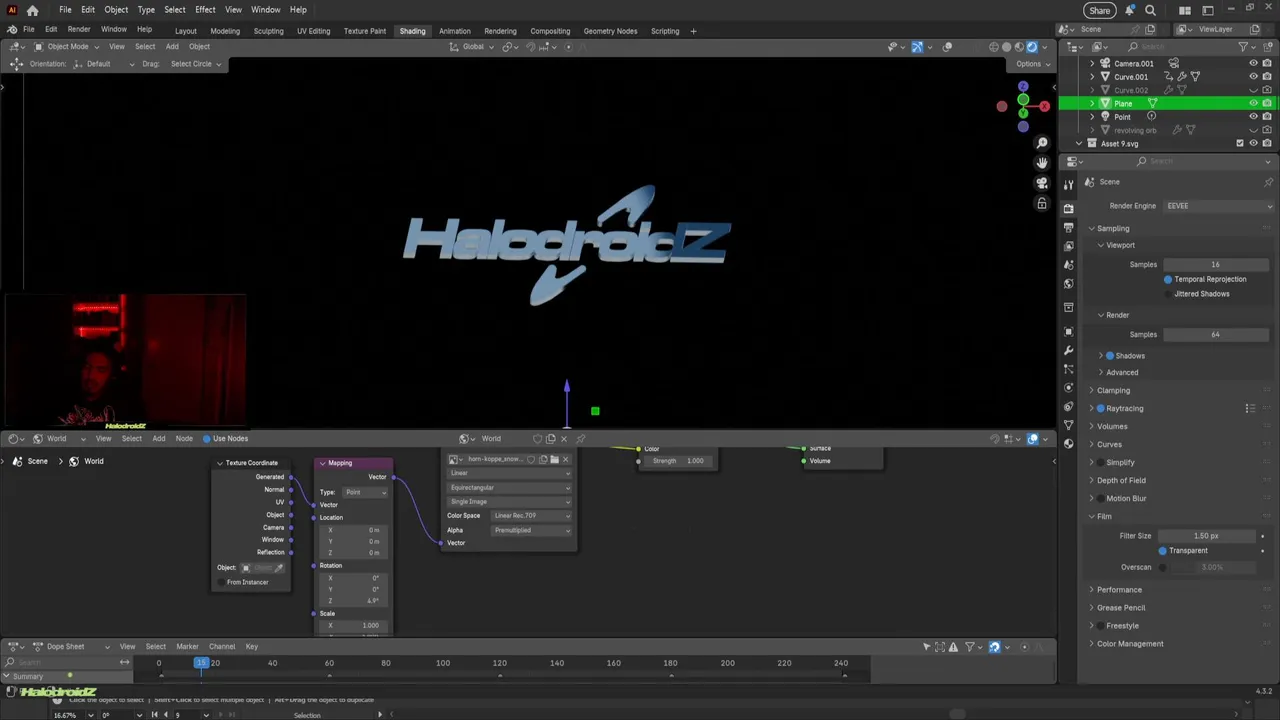Image resolution: width=1280 pixels, height=720 pixels.
Task: Open the Marker menu in Dope Sheet
Action: 187,647
